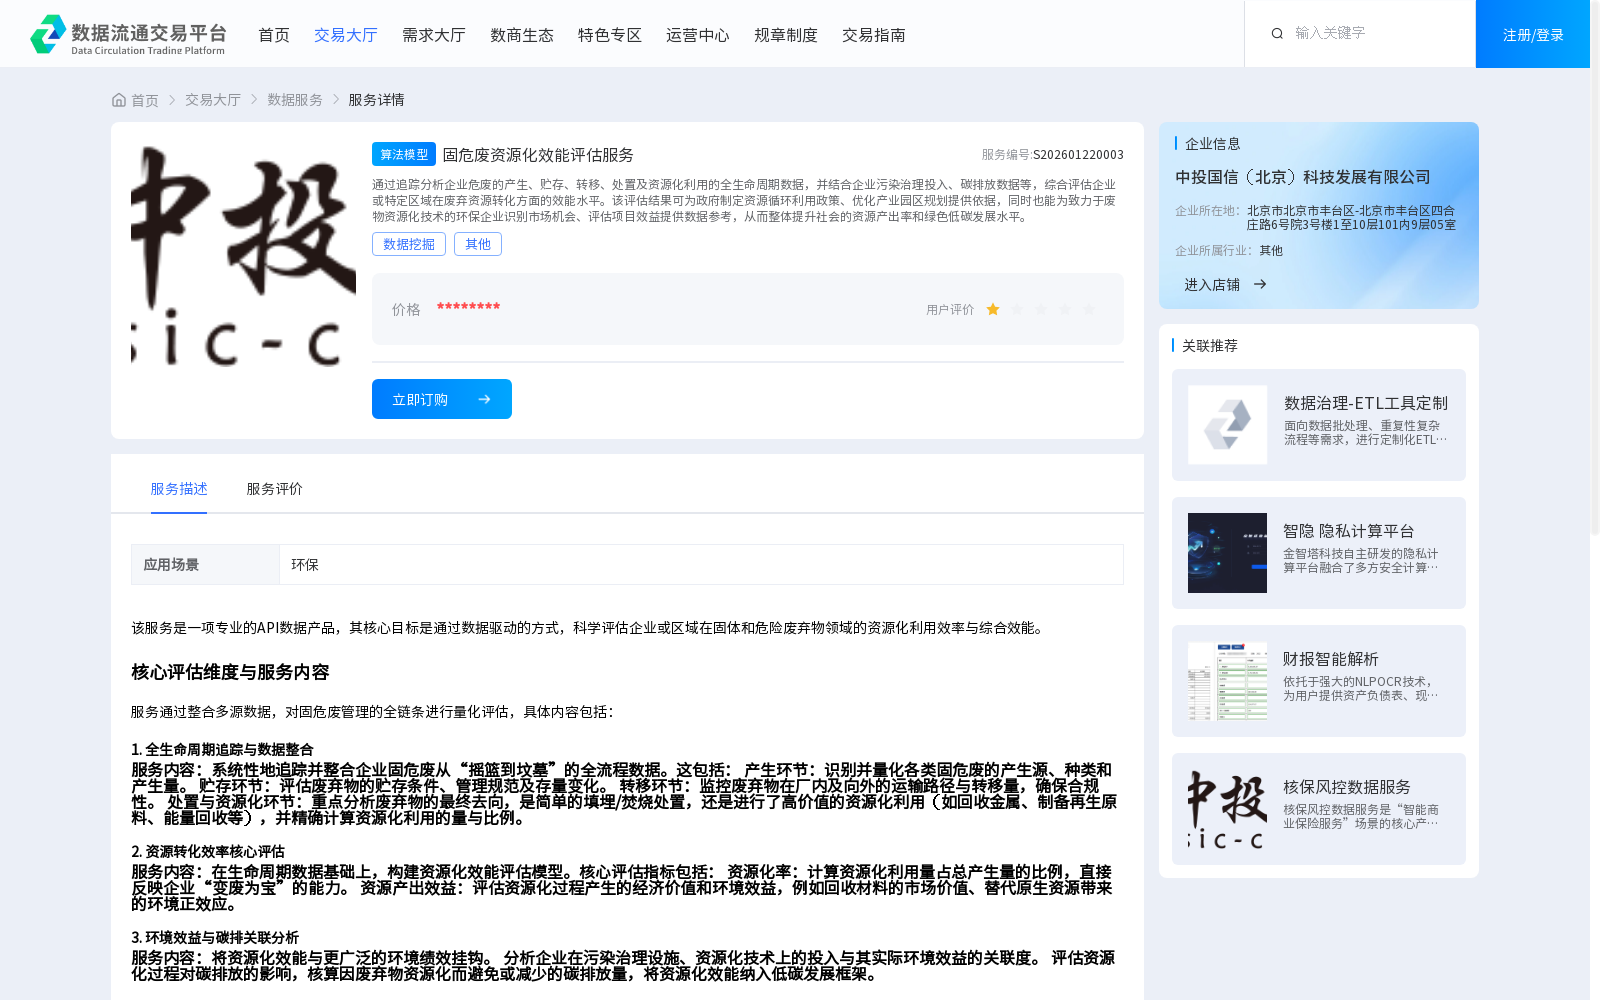Click the home icon in the breadcrumb
This screenshot has width=1600, height=1000.
(x=119, y=100)
